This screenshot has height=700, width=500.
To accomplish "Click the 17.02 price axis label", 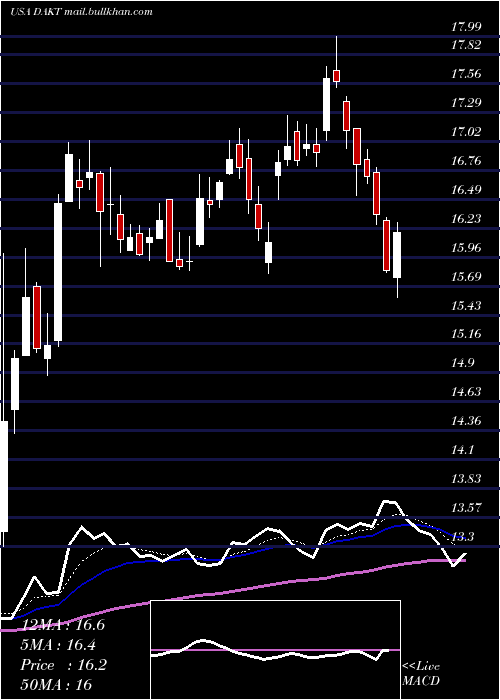I will coord(466,132).
